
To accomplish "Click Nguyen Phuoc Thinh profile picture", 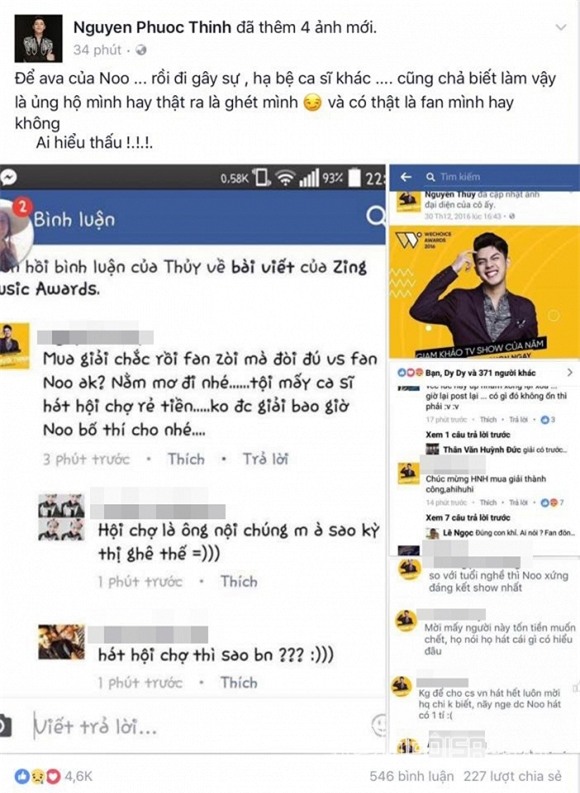I will (38, 38).
